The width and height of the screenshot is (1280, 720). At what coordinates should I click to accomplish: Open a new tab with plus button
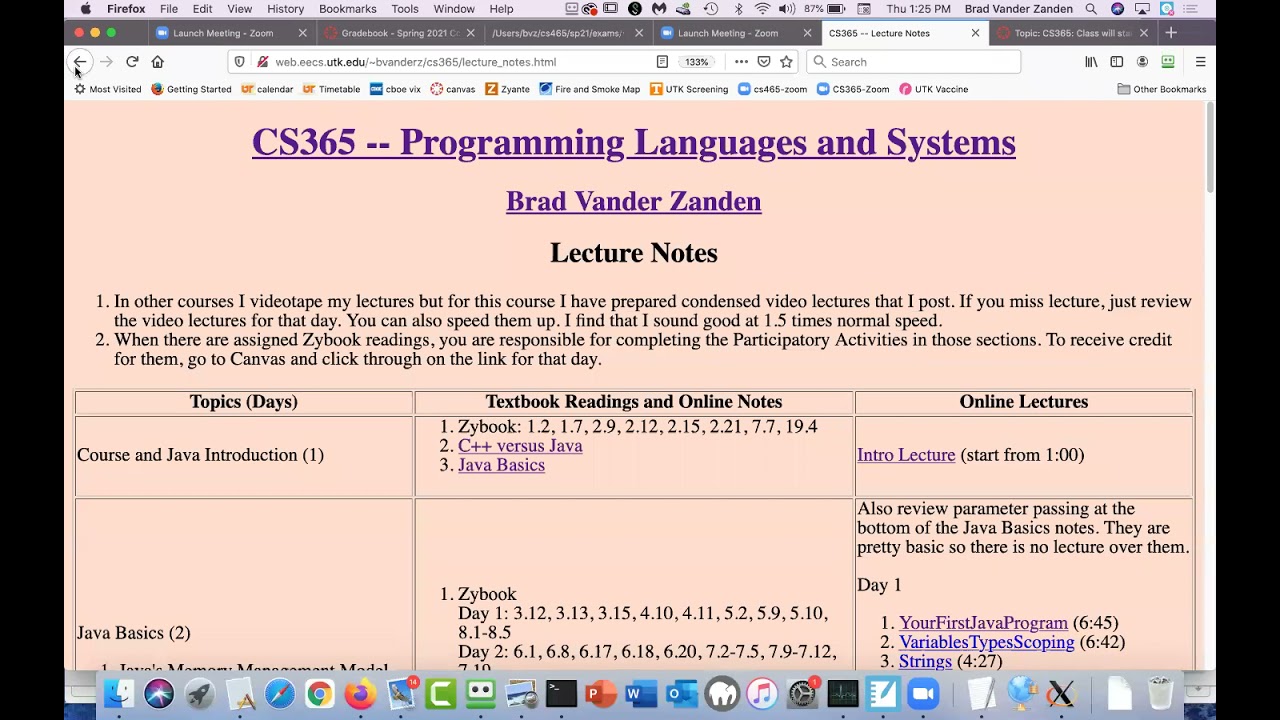tap(1171, 33)
